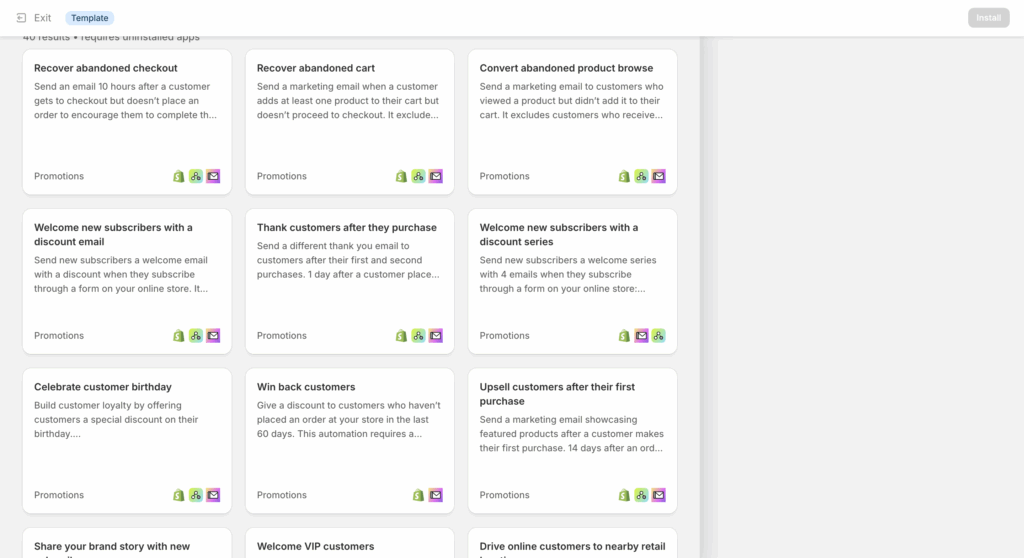Viewport: 1024px width, 558px height.
Task: Choose Convert abandoned product browse template
Action: pyautogui.click(x=572, y=122)
